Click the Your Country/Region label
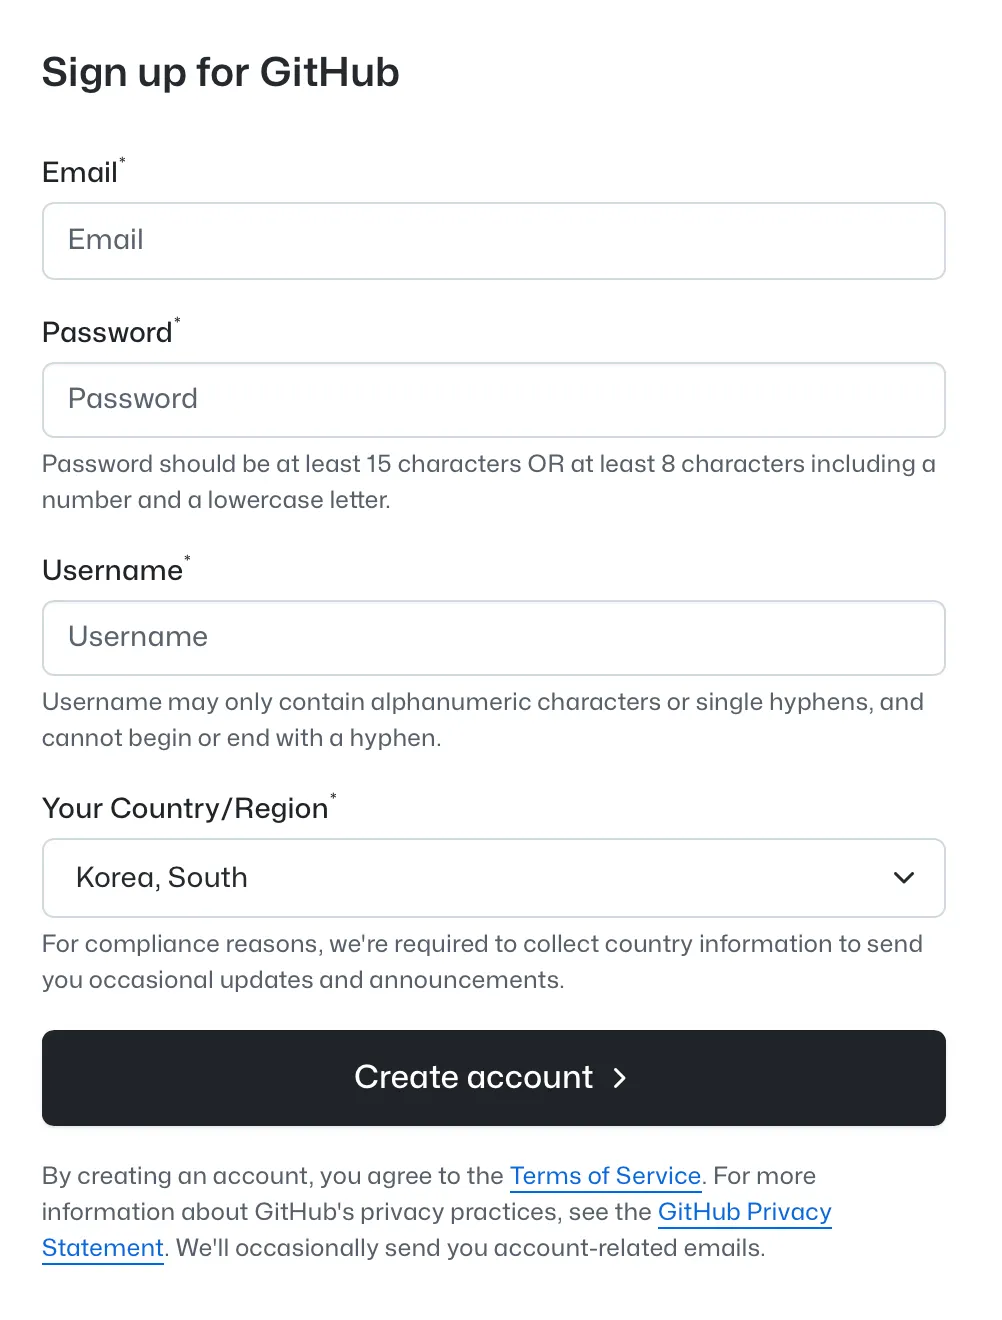Screen dimensions: 1002x1320 pyautogui.click(x=185, y=809)
